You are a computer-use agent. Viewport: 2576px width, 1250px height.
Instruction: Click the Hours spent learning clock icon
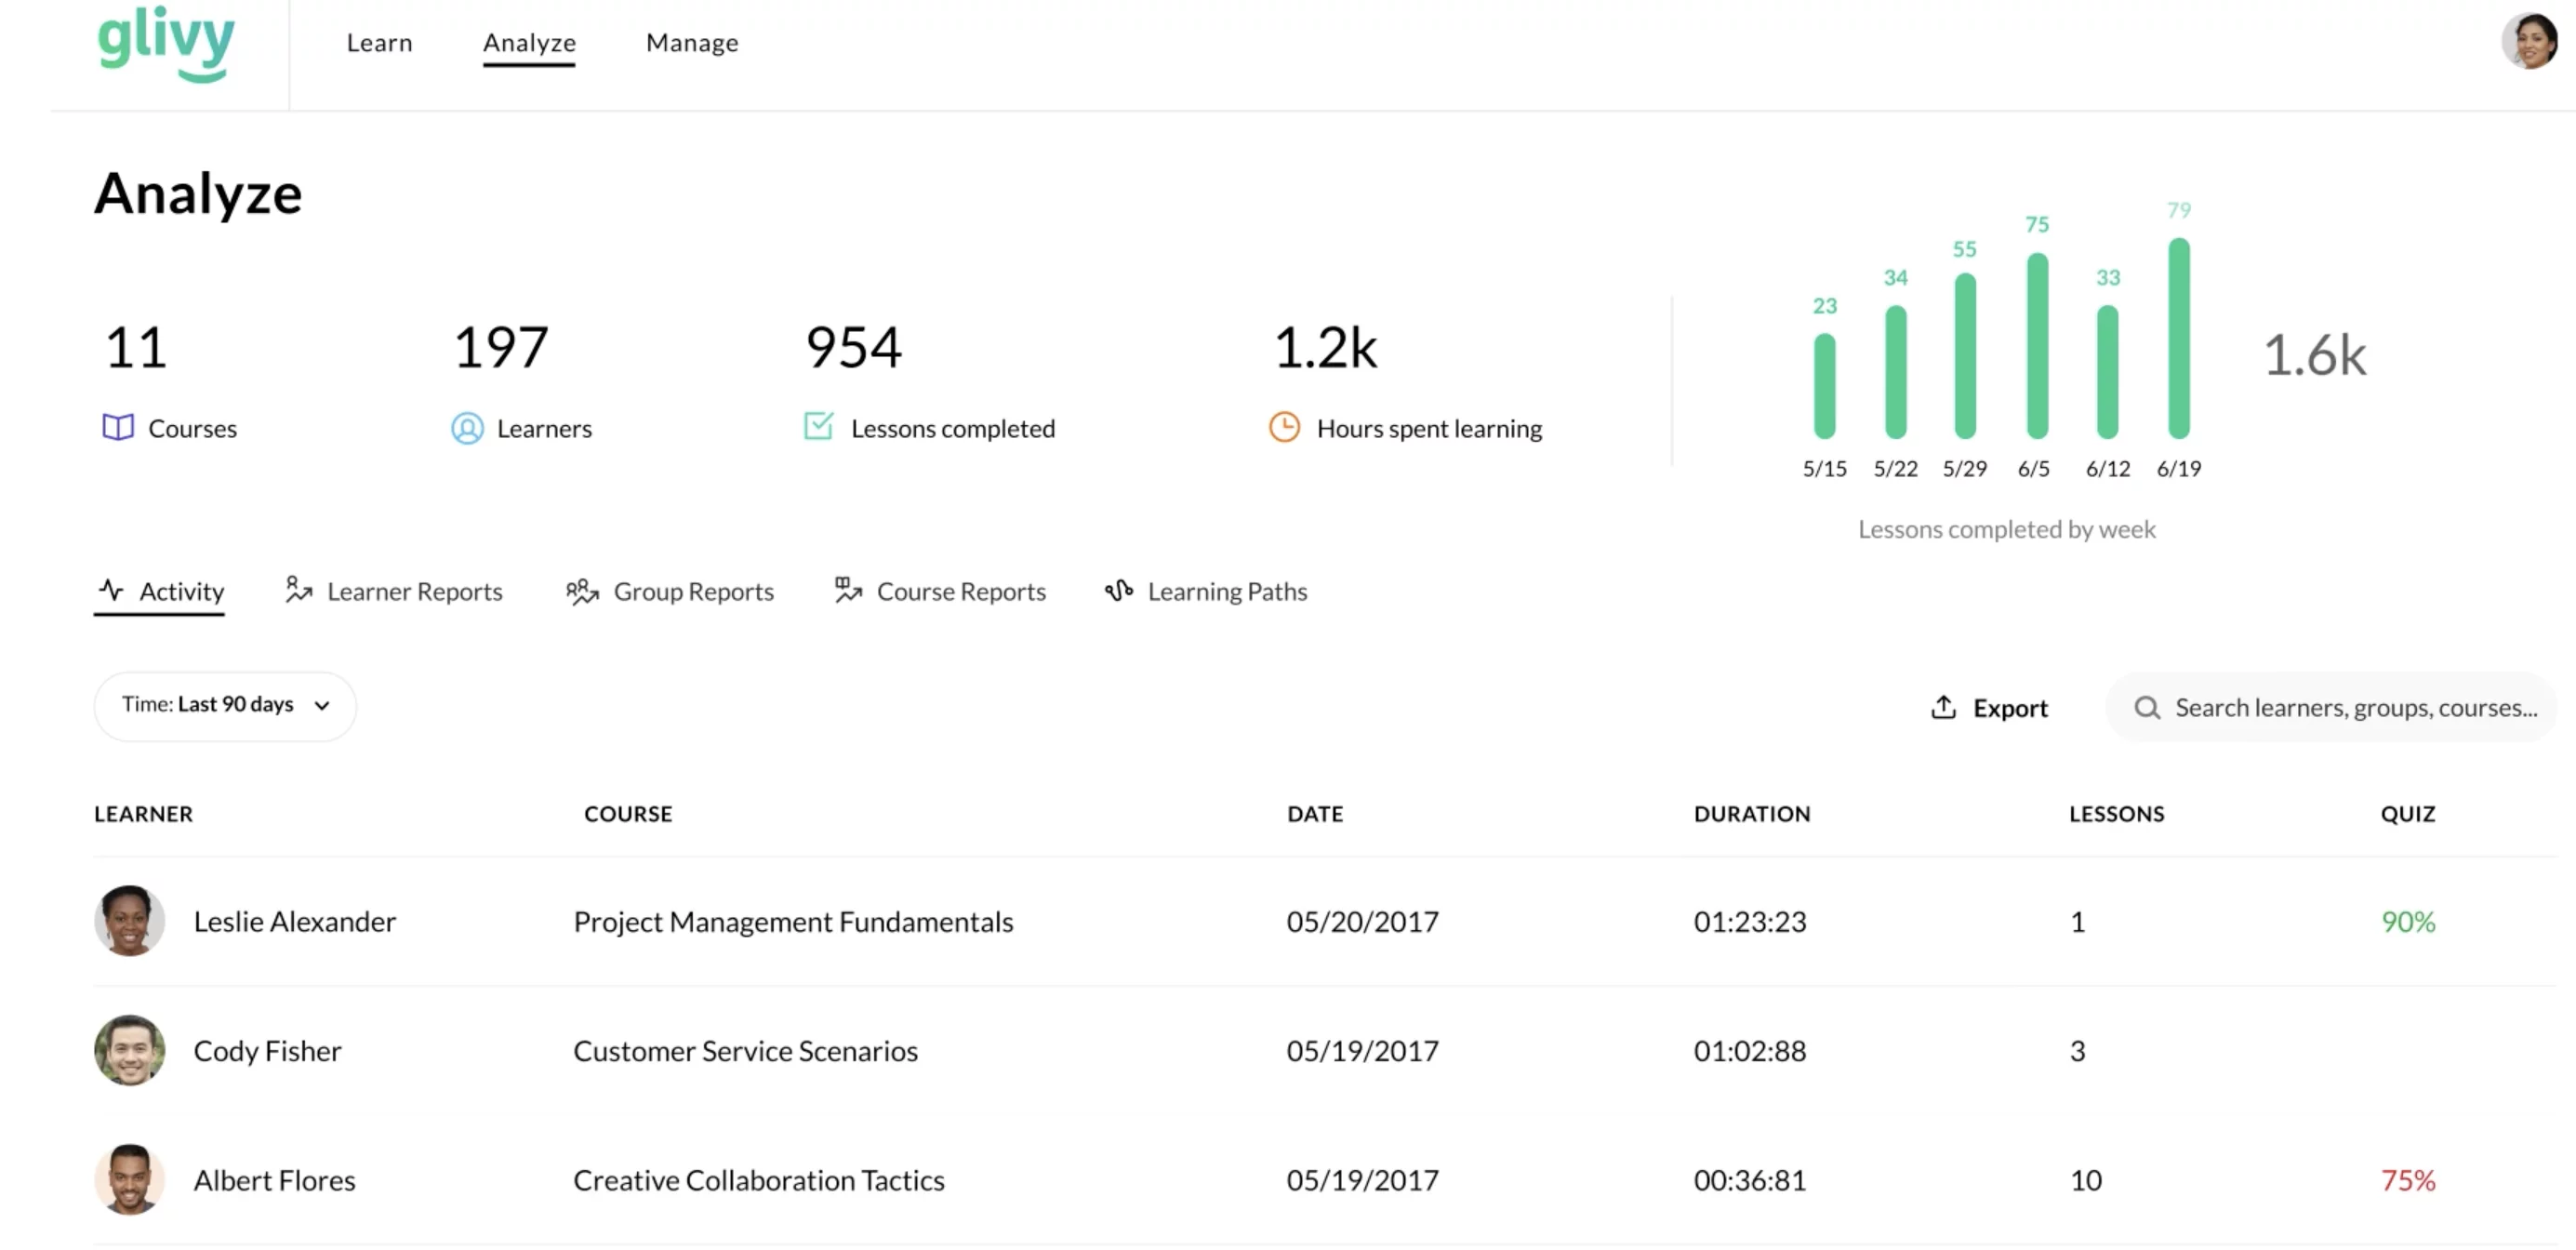[x=1284, y=427]
